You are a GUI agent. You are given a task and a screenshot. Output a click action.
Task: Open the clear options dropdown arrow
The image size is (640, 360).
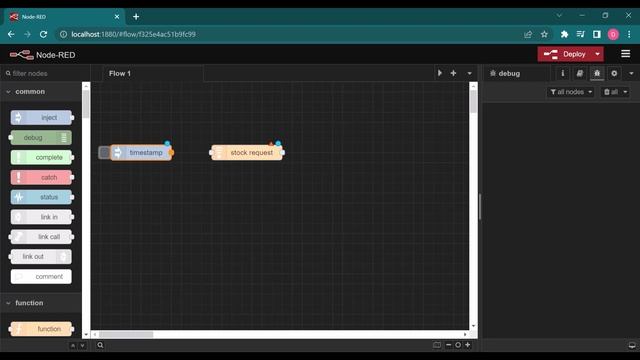point(625,92)
